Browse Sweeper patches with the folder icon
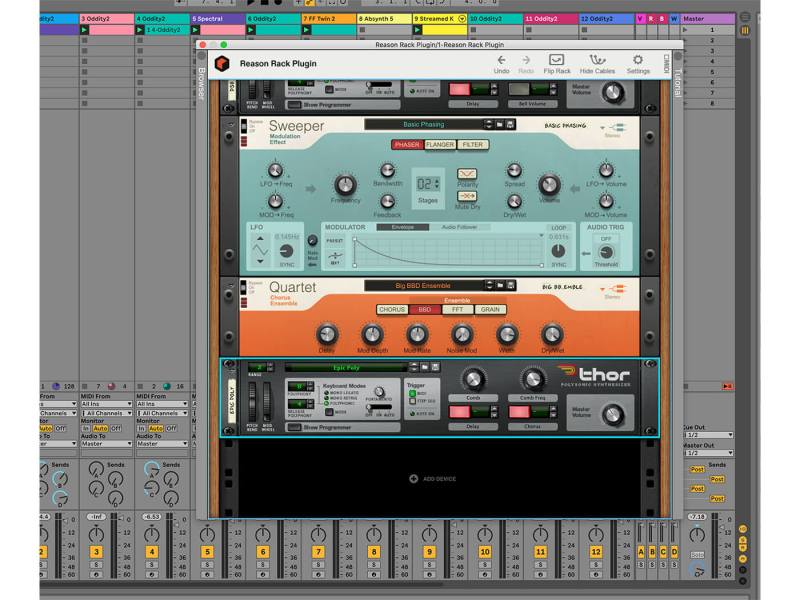 coord(499,124)
